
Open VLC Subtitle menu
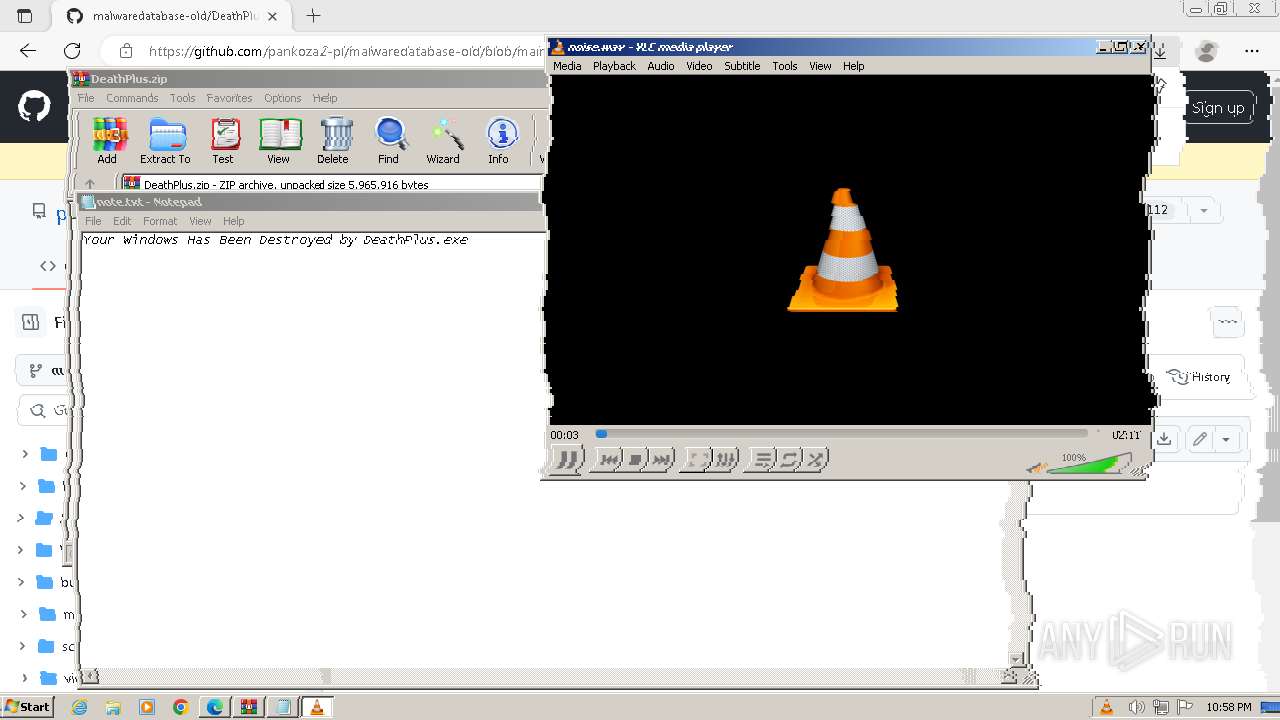742,66
